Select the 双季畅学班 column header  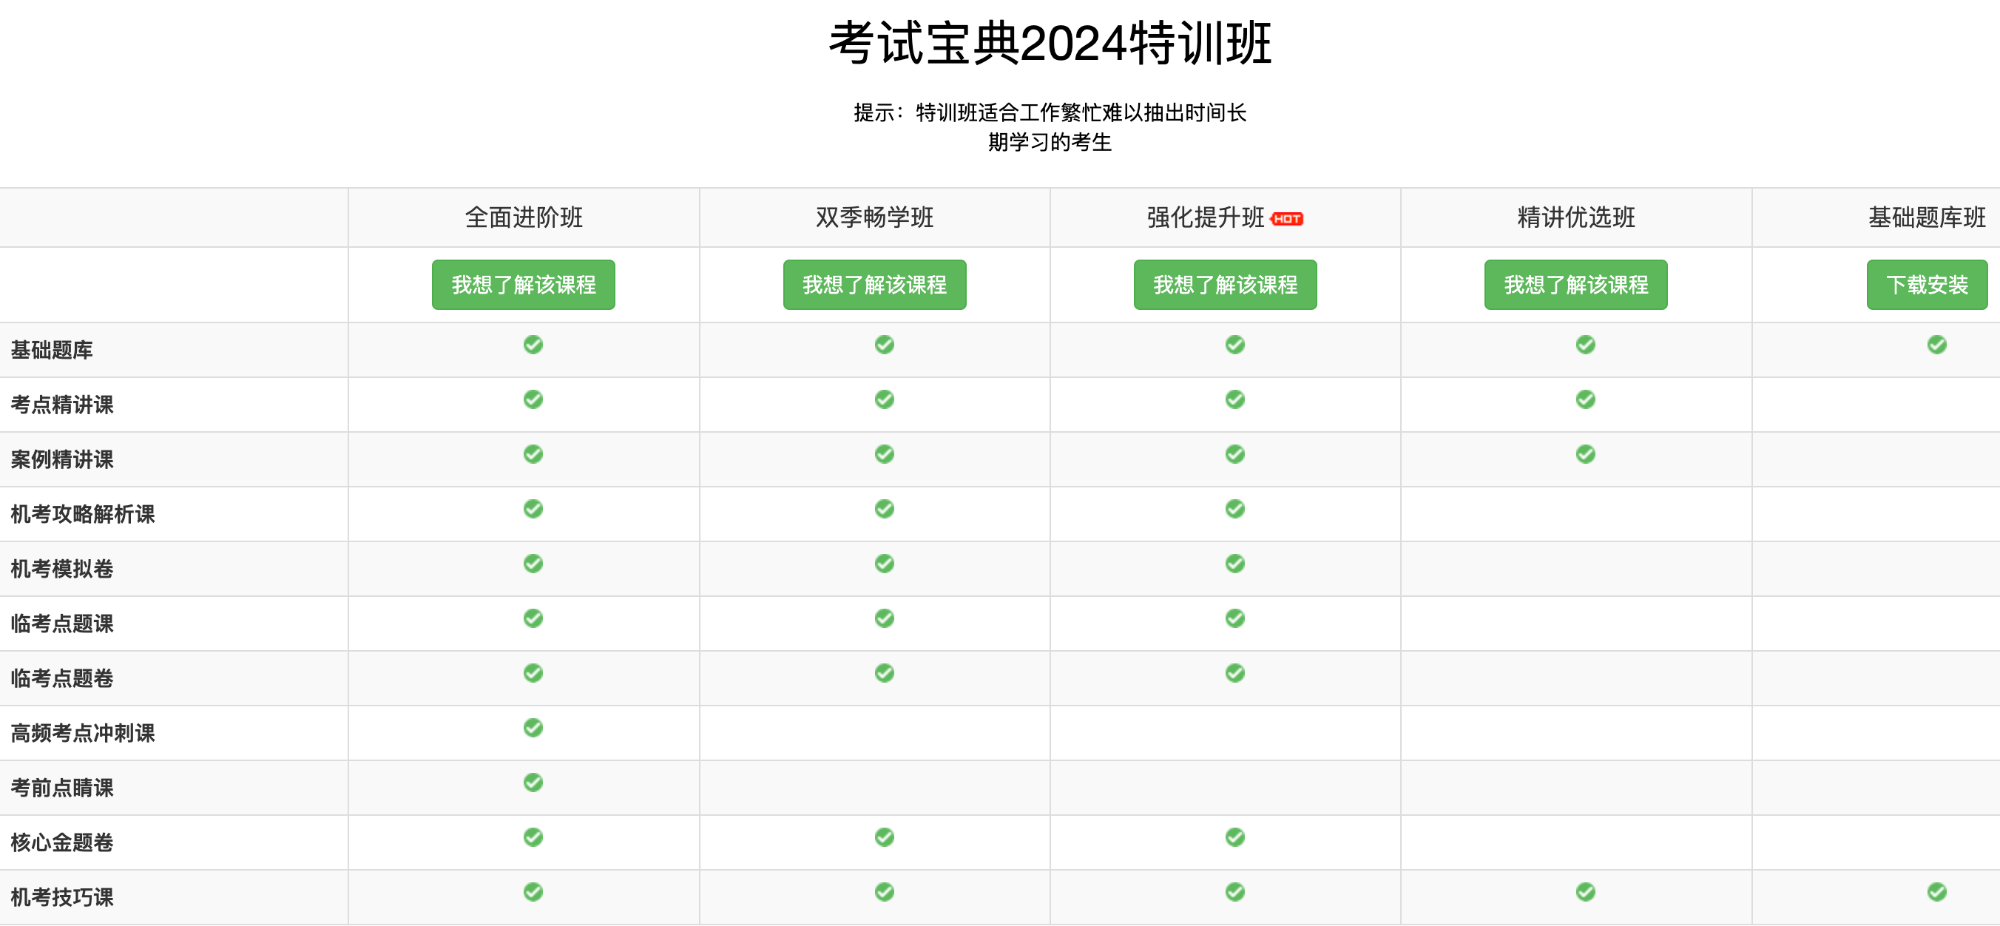pyautogui.click(x=874, y=217)
